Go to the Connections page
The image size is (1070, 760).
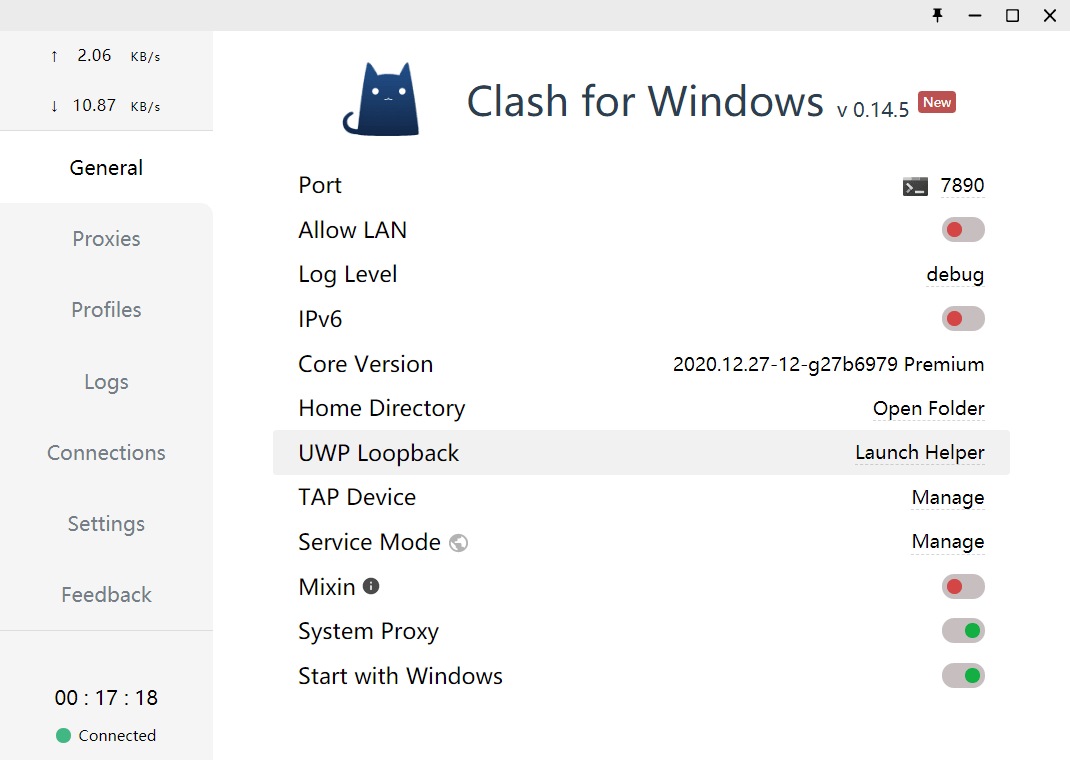(x=106, y=453)
